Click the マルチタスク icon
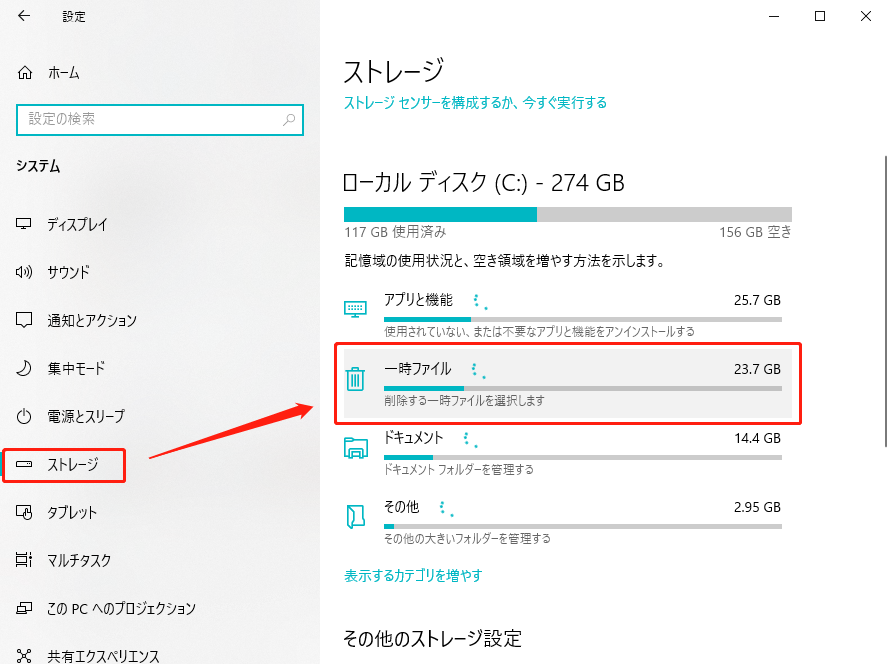This screenshot has width=889, height=664. (24, 560)
